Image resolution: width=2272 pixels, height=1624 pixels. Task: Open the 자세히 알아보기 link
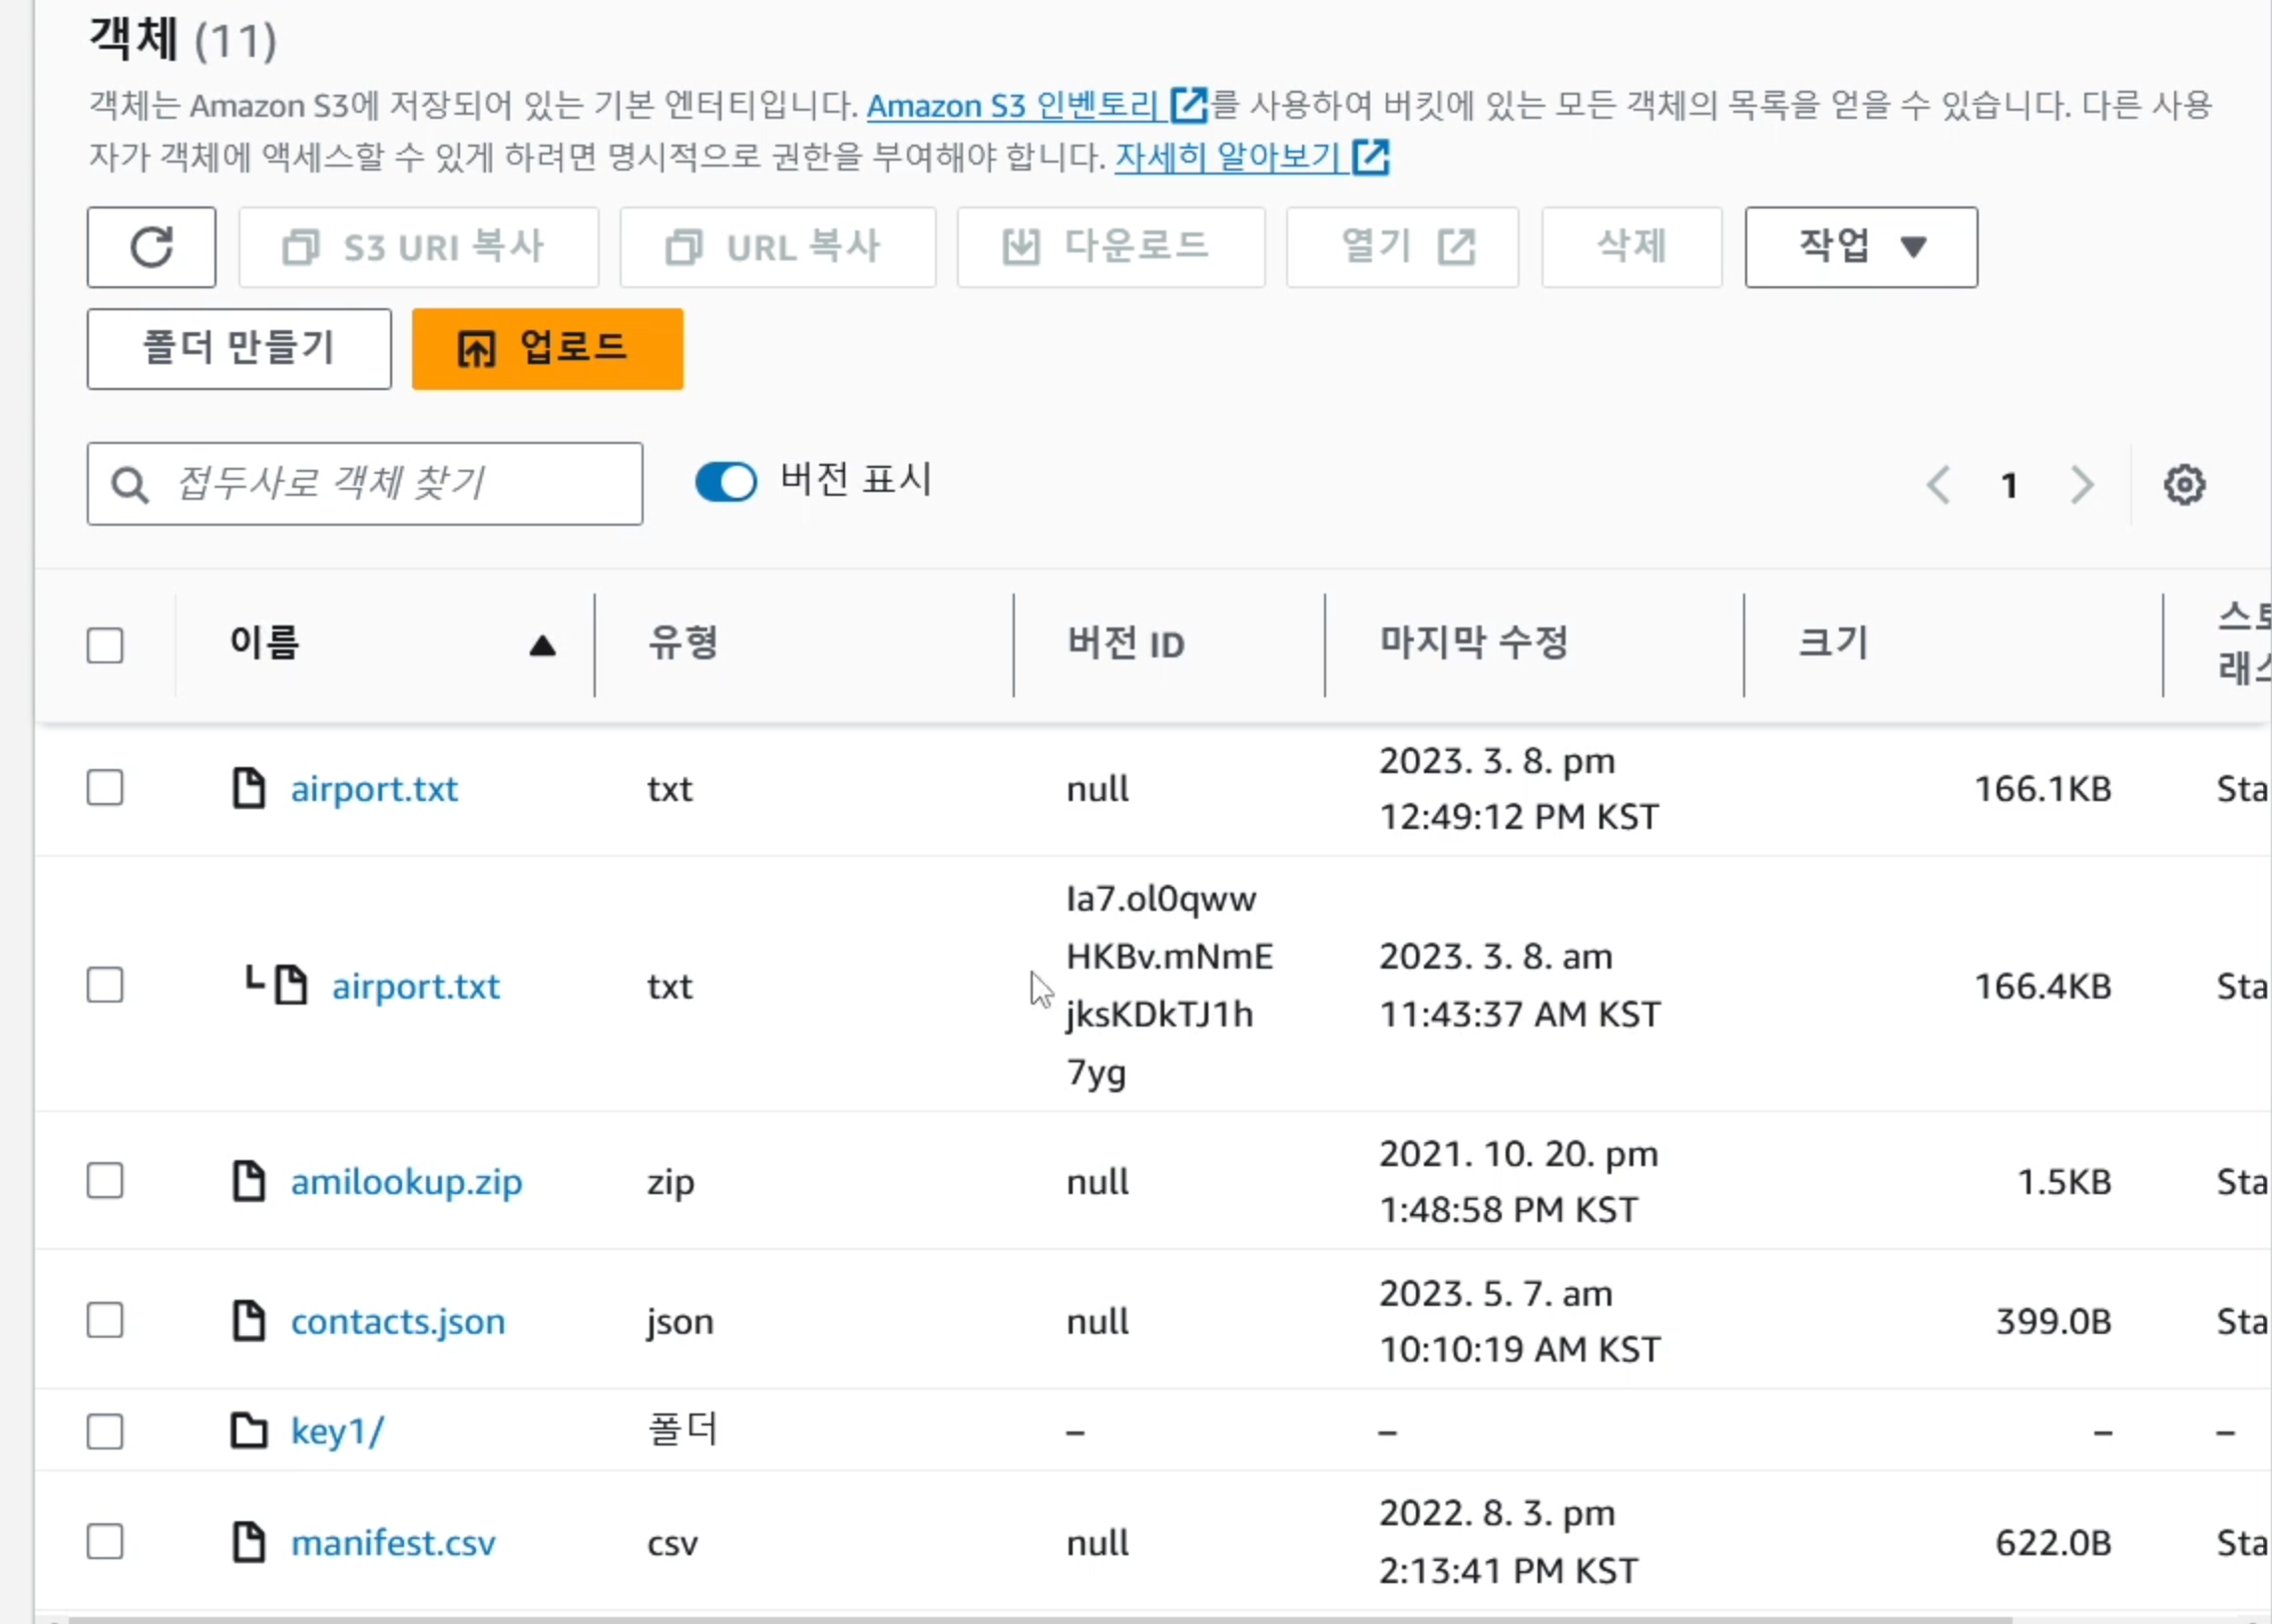tap(1228, 157)
